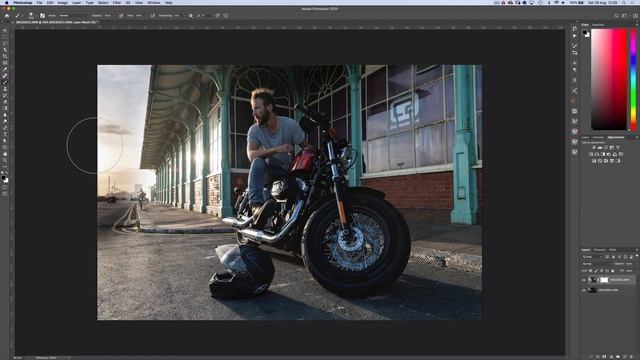The height and width of the screenshot is (360, 640).
Task: Open the brush settings panel from options bar
Action: [x=42, y=16]
